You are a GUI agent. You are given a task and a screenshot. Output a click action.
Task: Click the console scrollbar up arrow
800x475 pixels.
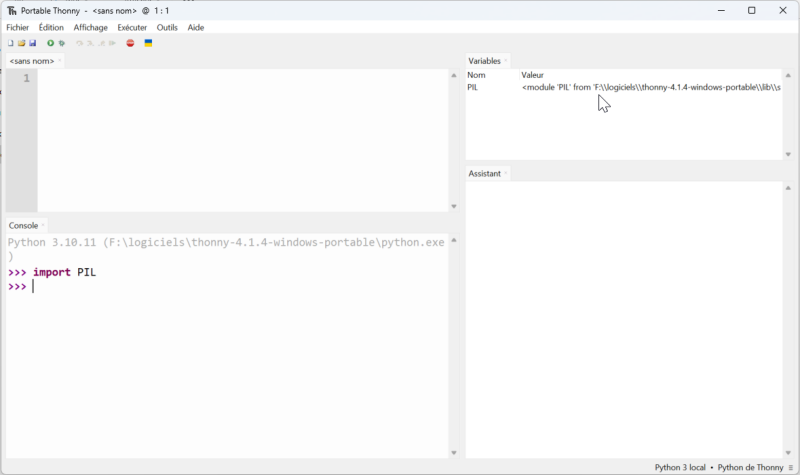(x=454, y=240)
